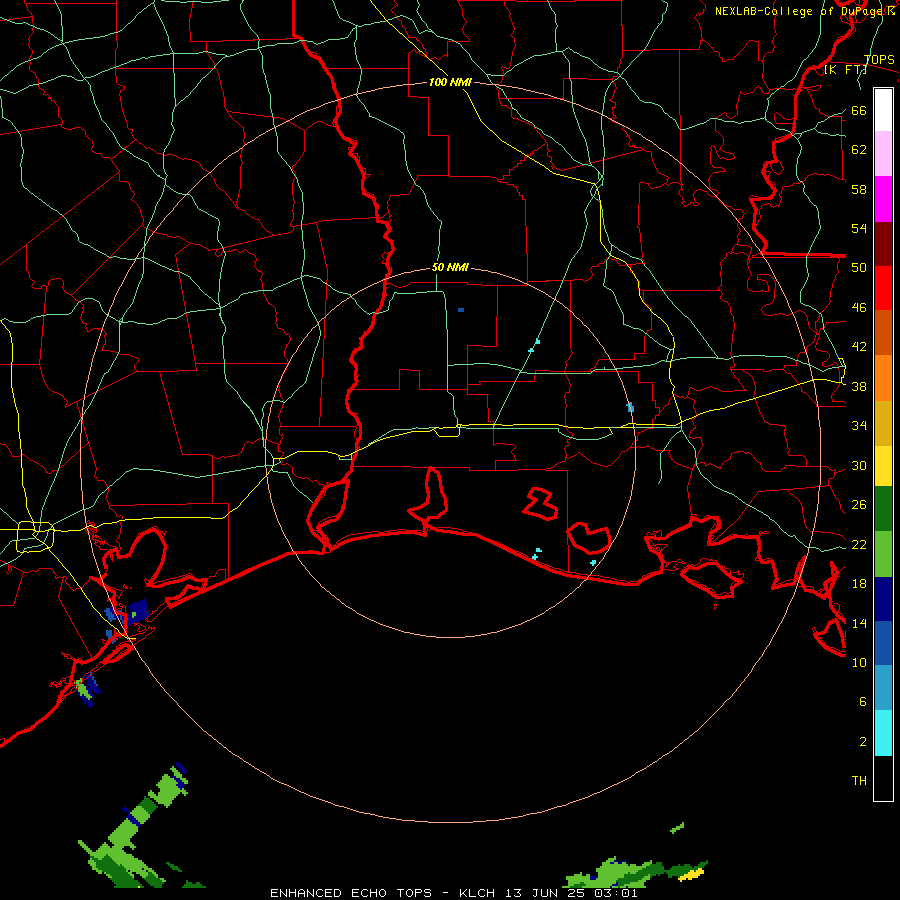This screenshot has width=900, height=900.
Task: Click the 100 NMI range ring label
Action: (450, 82)
